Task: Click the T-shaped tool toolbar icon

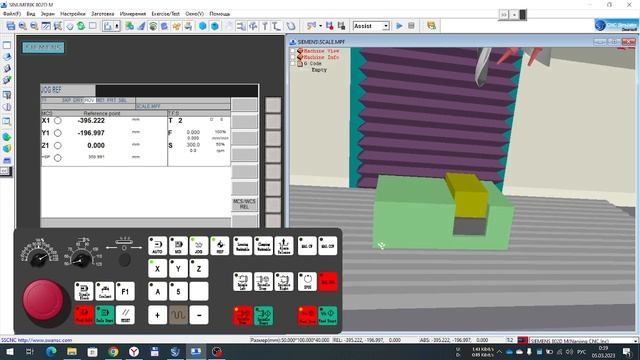Action: [265, 26]
